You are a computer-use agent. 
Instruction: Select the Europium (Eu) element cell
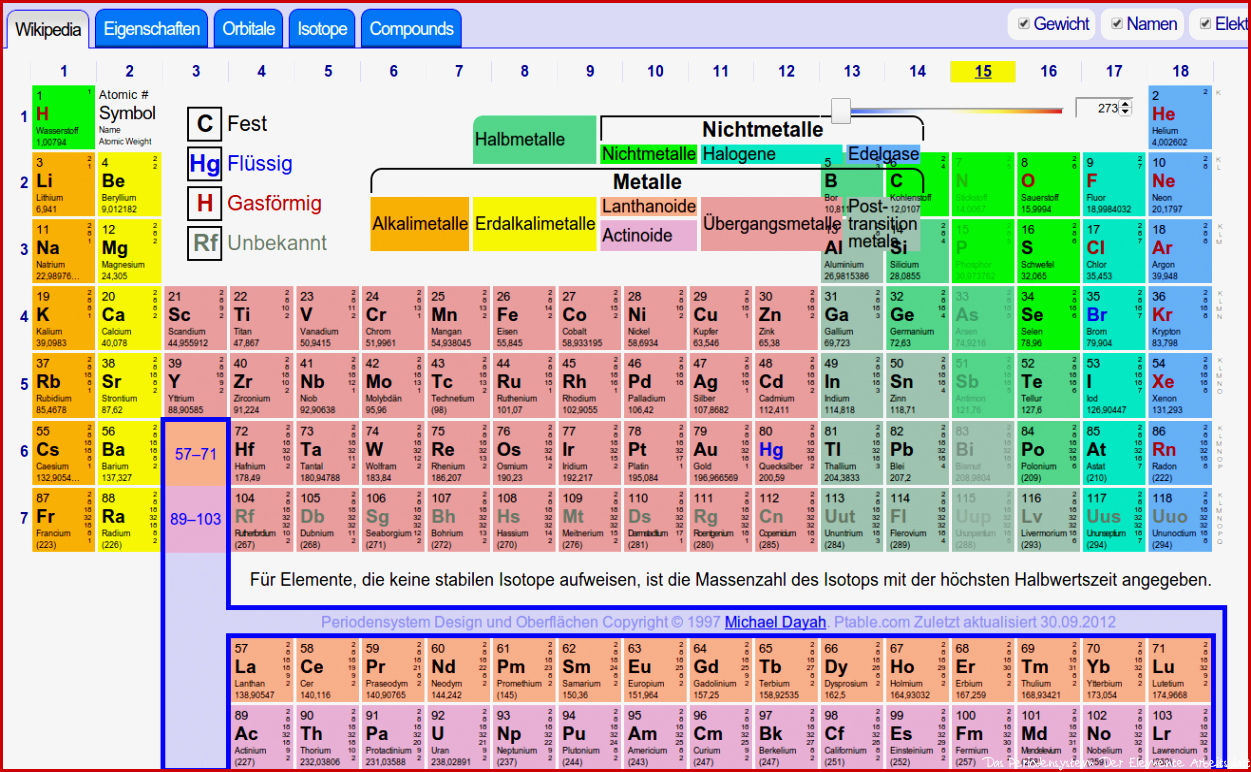pyautogui.click(x=656, y=670)
